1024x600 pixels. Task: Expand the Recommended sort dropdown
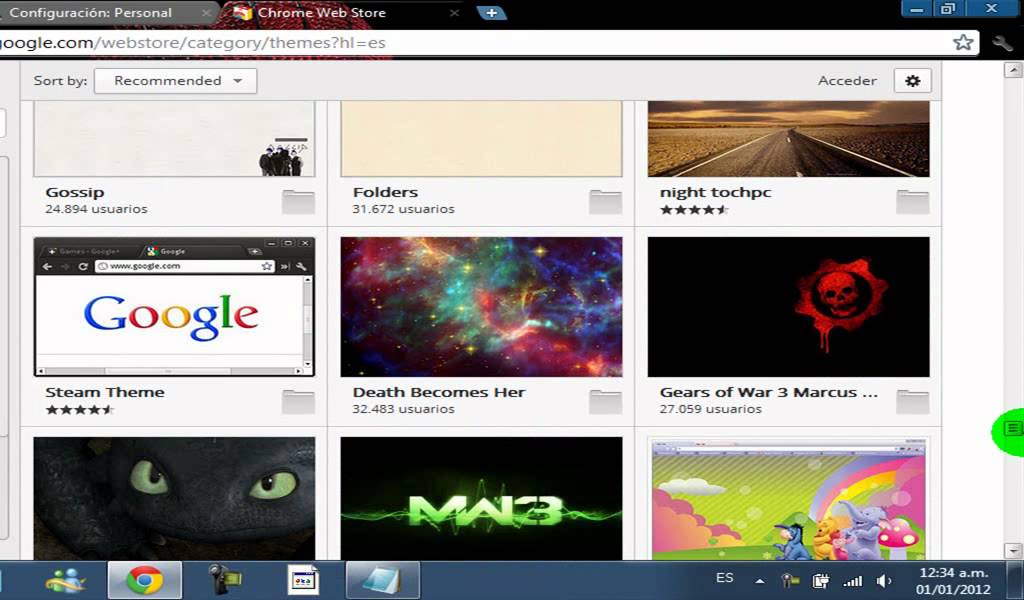click(x=176, y=81)
